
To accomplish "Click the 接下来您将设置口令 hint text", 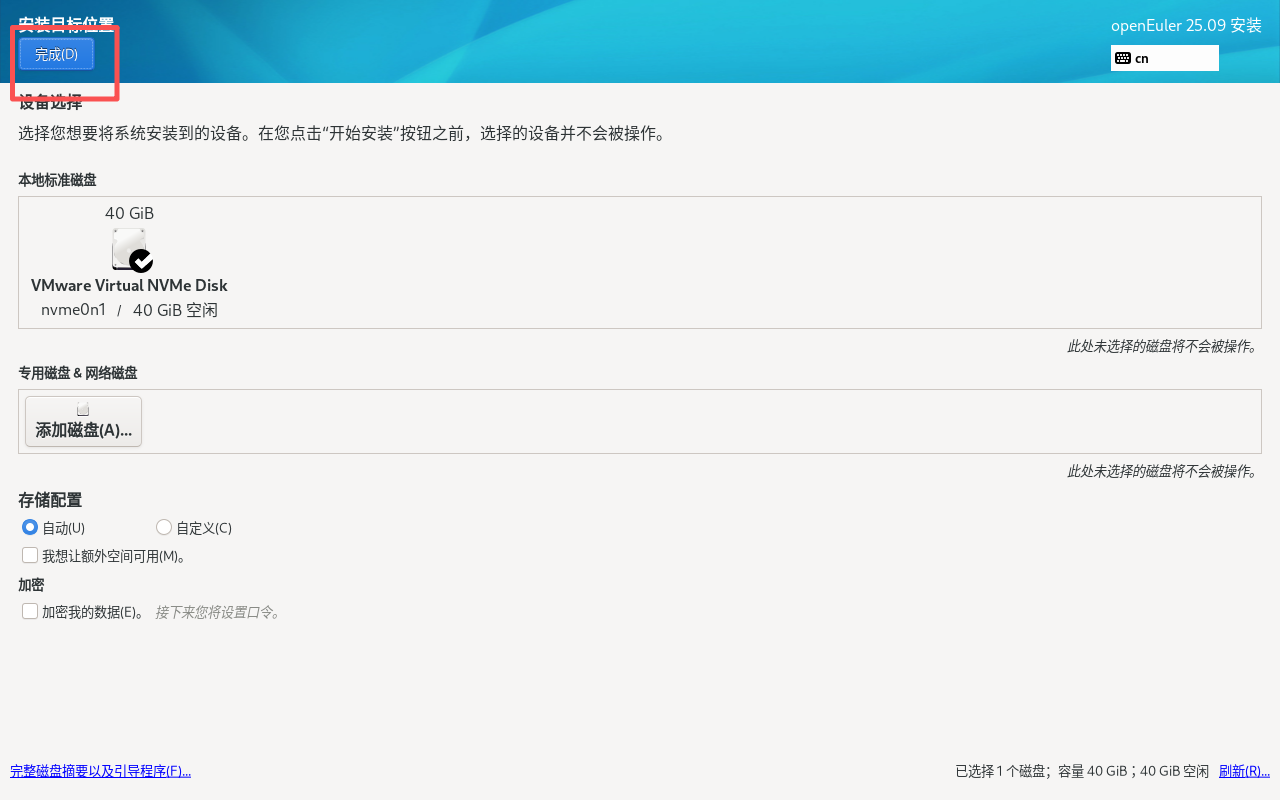I will (x=218, y=612).
